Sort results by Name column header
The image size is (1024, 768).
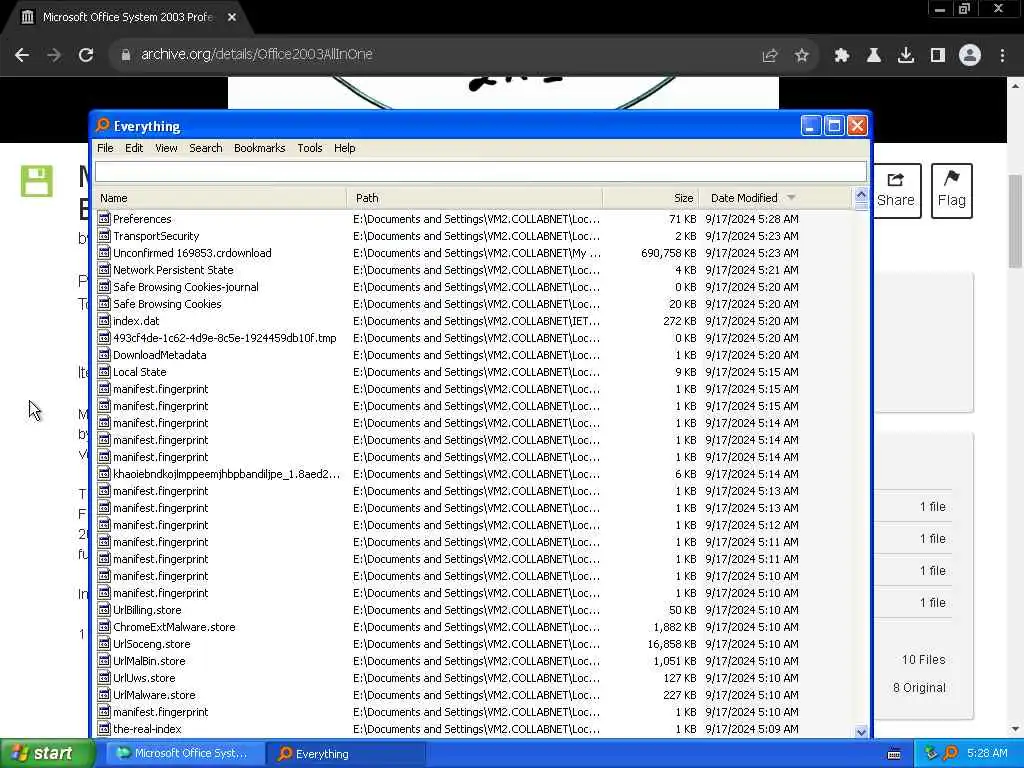tap(220, 198)
